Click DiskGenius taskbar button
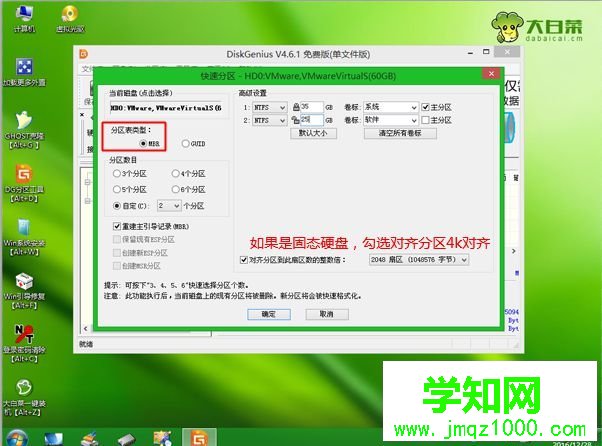Image resolution: width=602 pixels, height=446 pixels. pos(199,438)
